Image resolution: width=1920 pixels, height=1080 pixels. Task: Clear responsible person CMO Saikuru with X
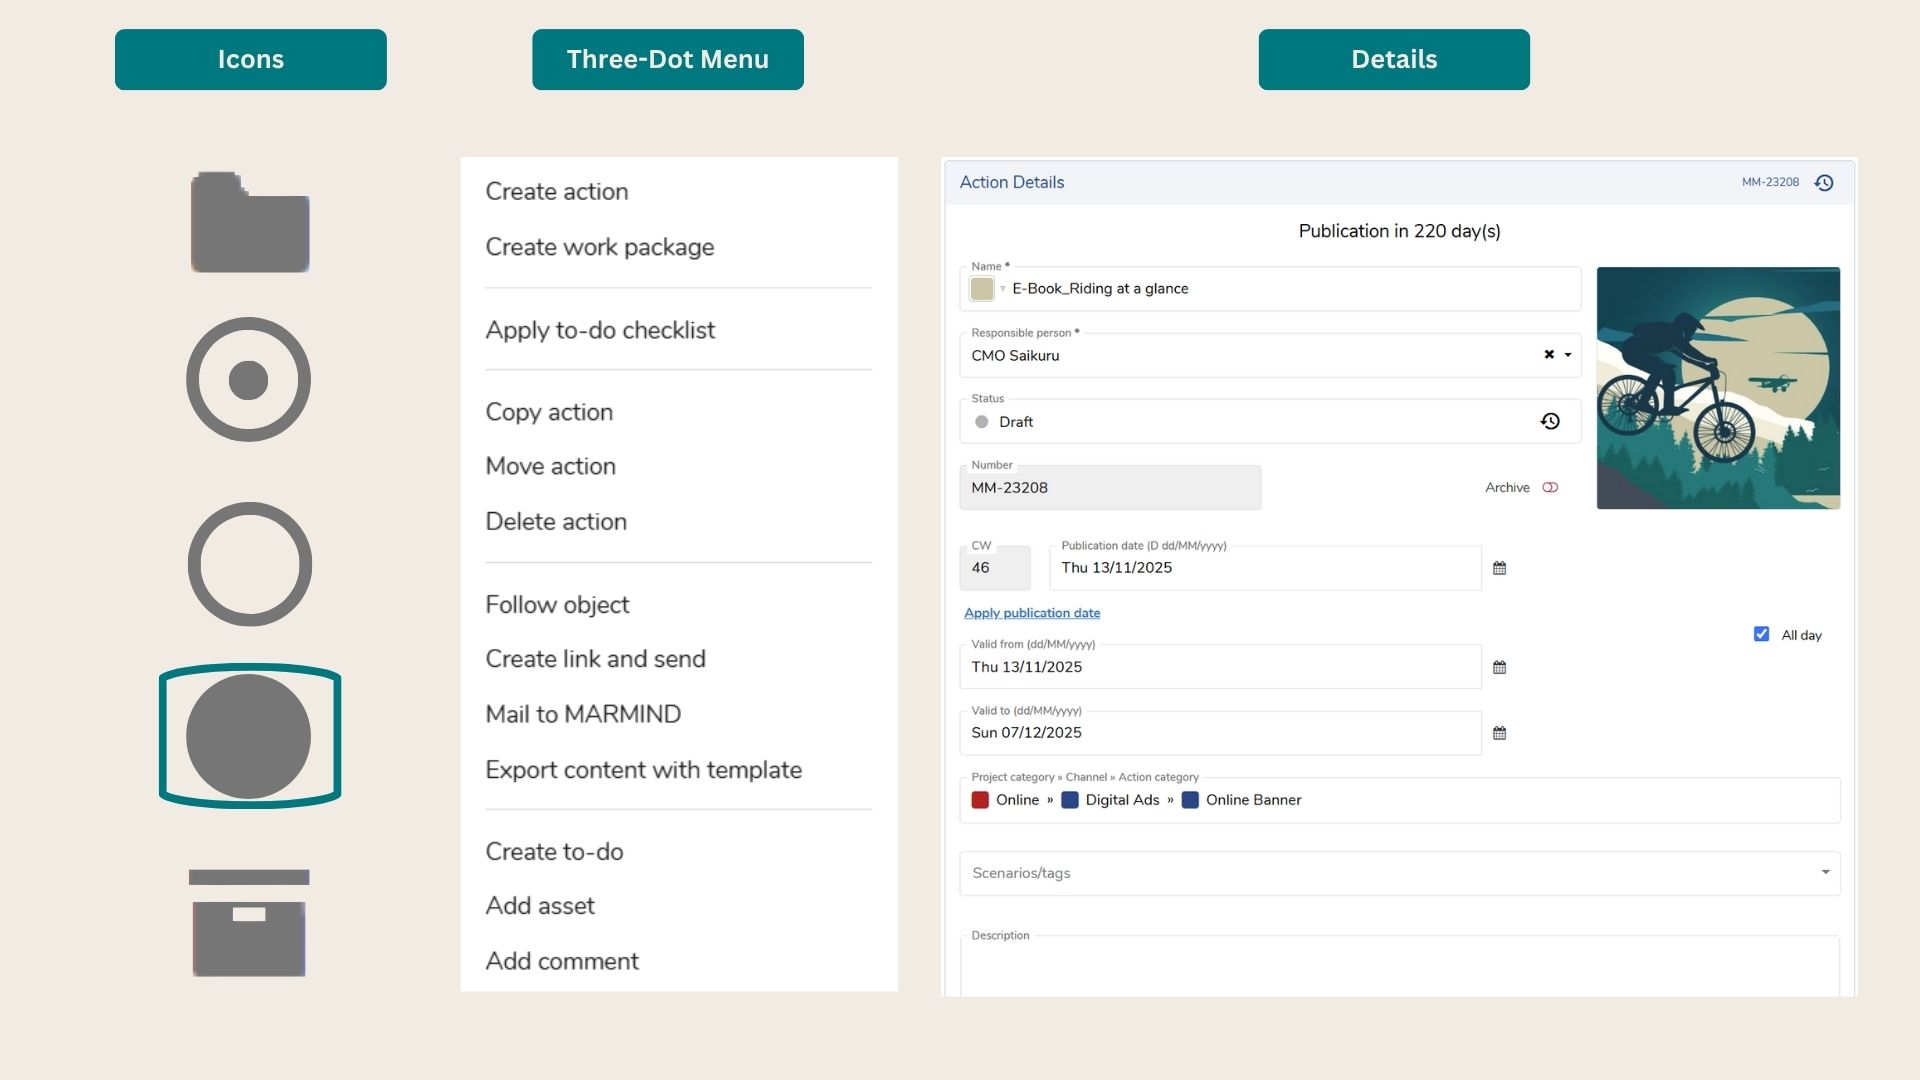coord(1549,355)
